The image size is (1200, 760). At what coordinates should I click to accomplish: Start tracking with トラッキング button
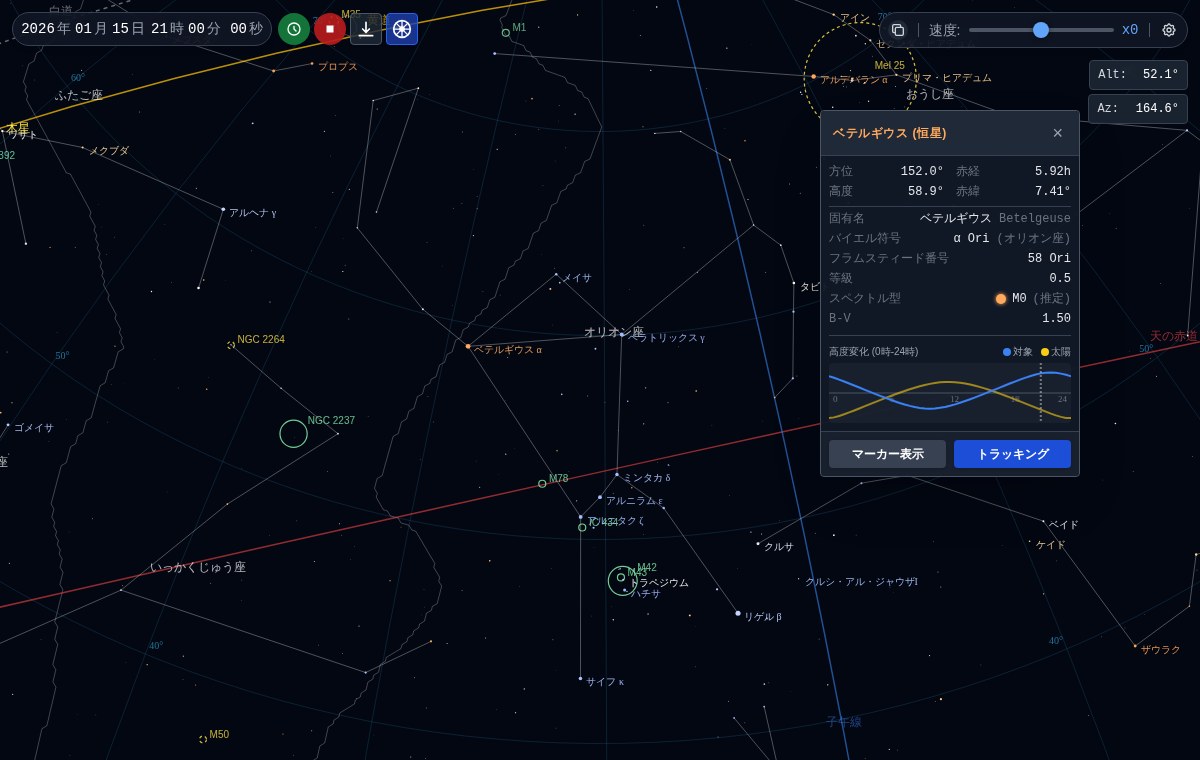point(1012,454)
